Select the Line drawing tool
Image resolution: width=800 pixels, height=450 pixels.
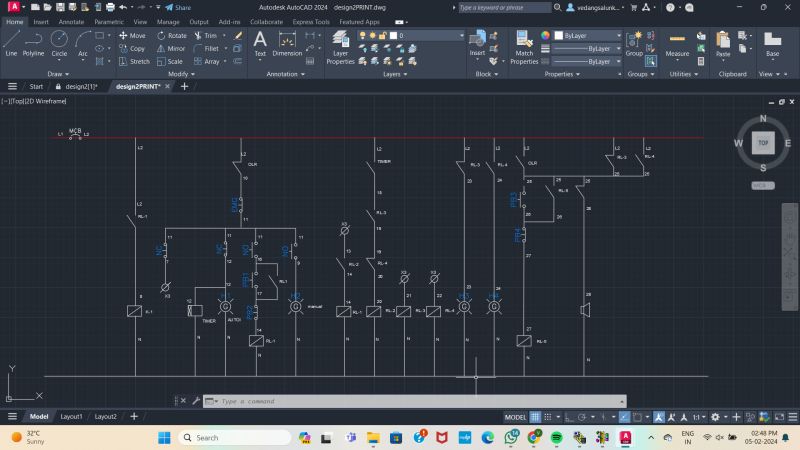click(11, 43)
